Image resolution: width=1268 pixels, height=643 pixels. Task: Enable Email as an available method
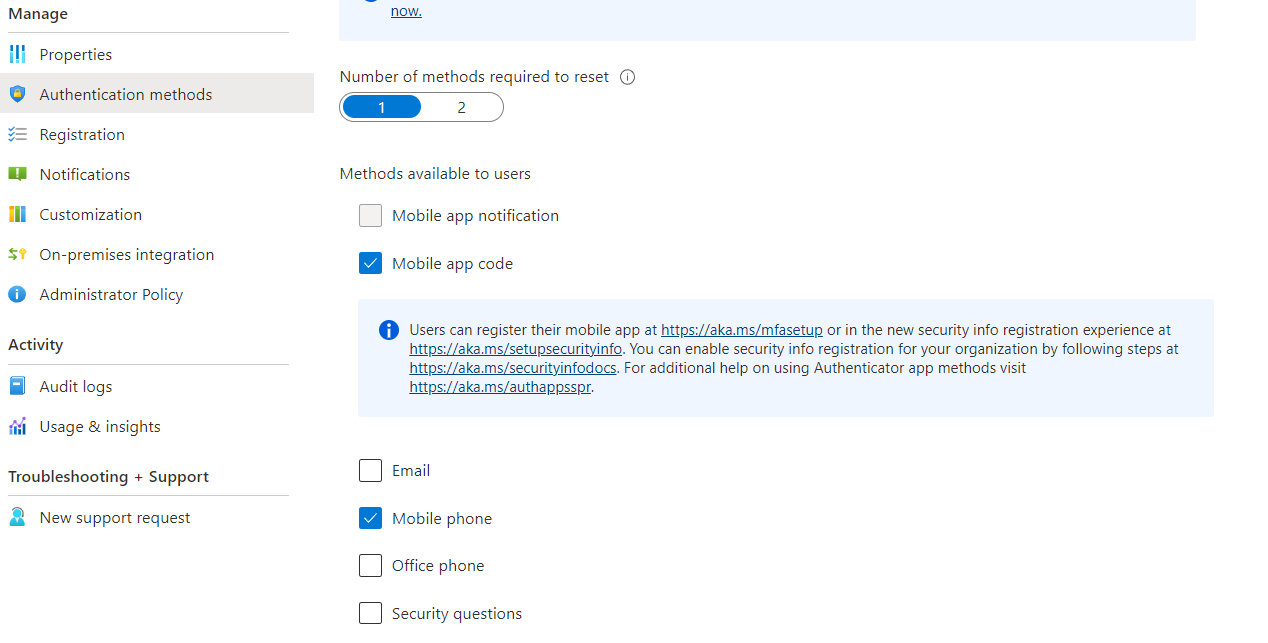(370, 470)
